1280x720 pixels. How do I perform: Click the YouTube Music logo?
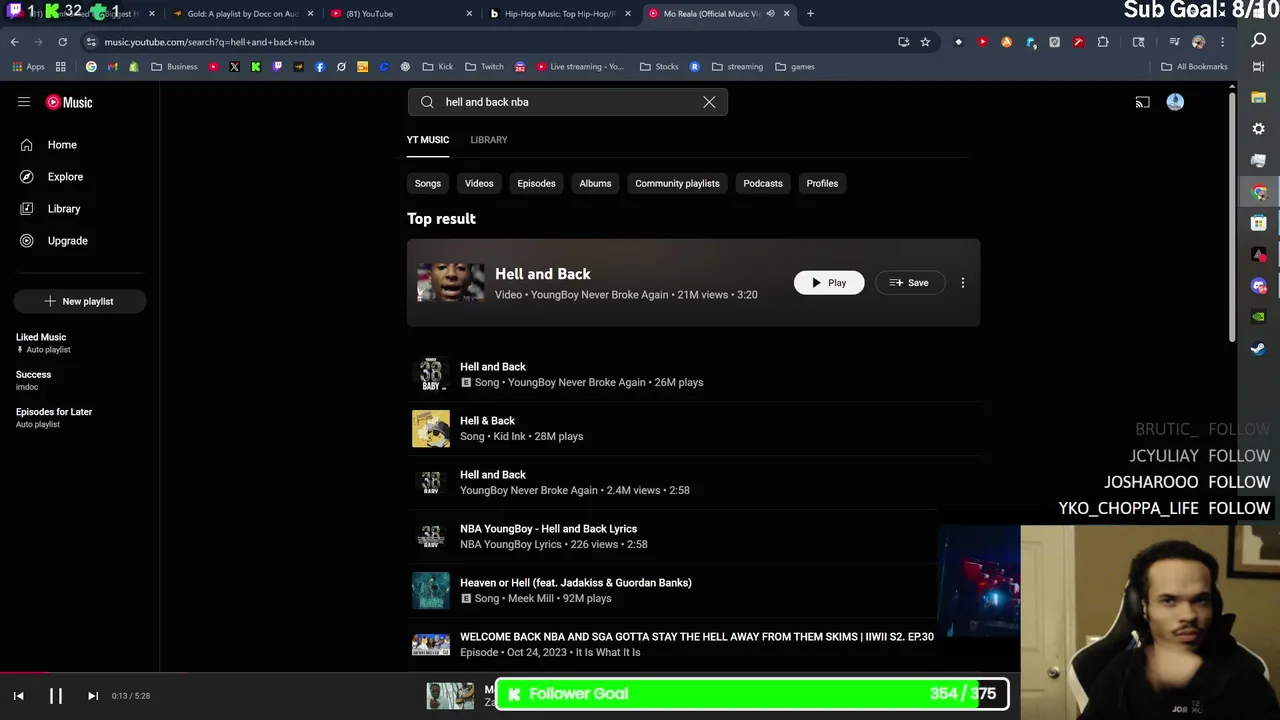pyautogui.click(x=69, y=102)
